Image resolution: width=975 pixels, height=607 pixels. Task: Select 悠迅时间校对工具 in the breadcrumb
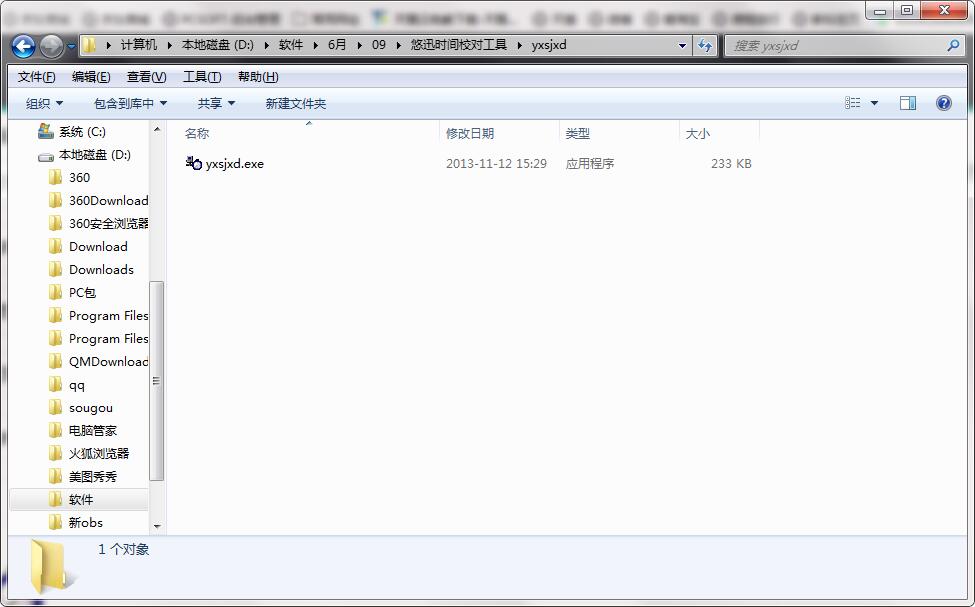click(459, 45)
